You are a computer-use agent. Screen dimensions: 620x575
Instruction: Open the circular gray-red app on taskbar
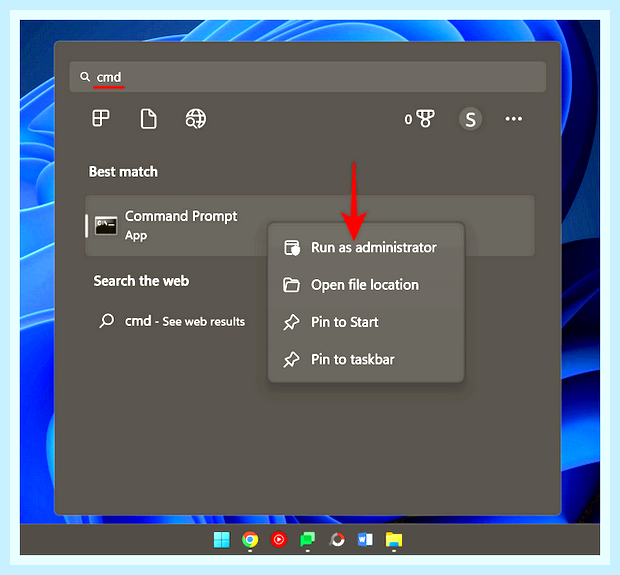pos(337,539)
